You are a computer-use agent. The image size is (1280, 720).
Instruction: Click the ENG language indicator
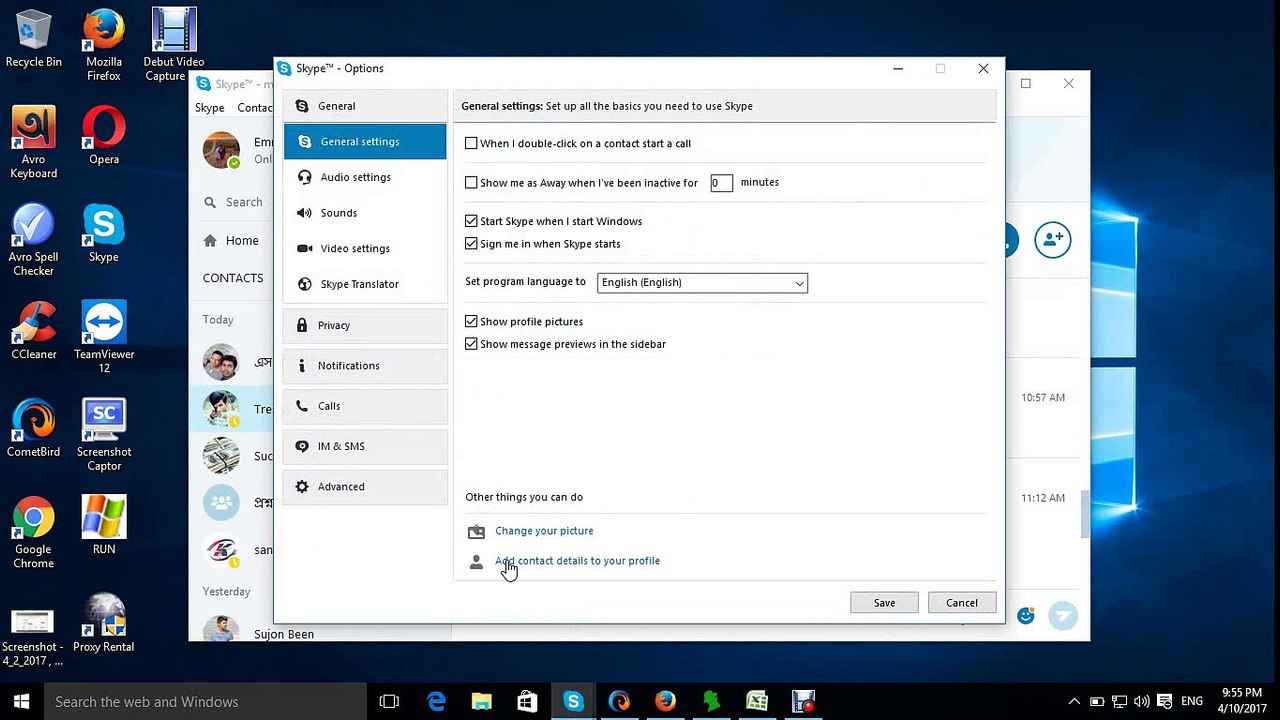pyautogui.click(x=1192, y=702)
